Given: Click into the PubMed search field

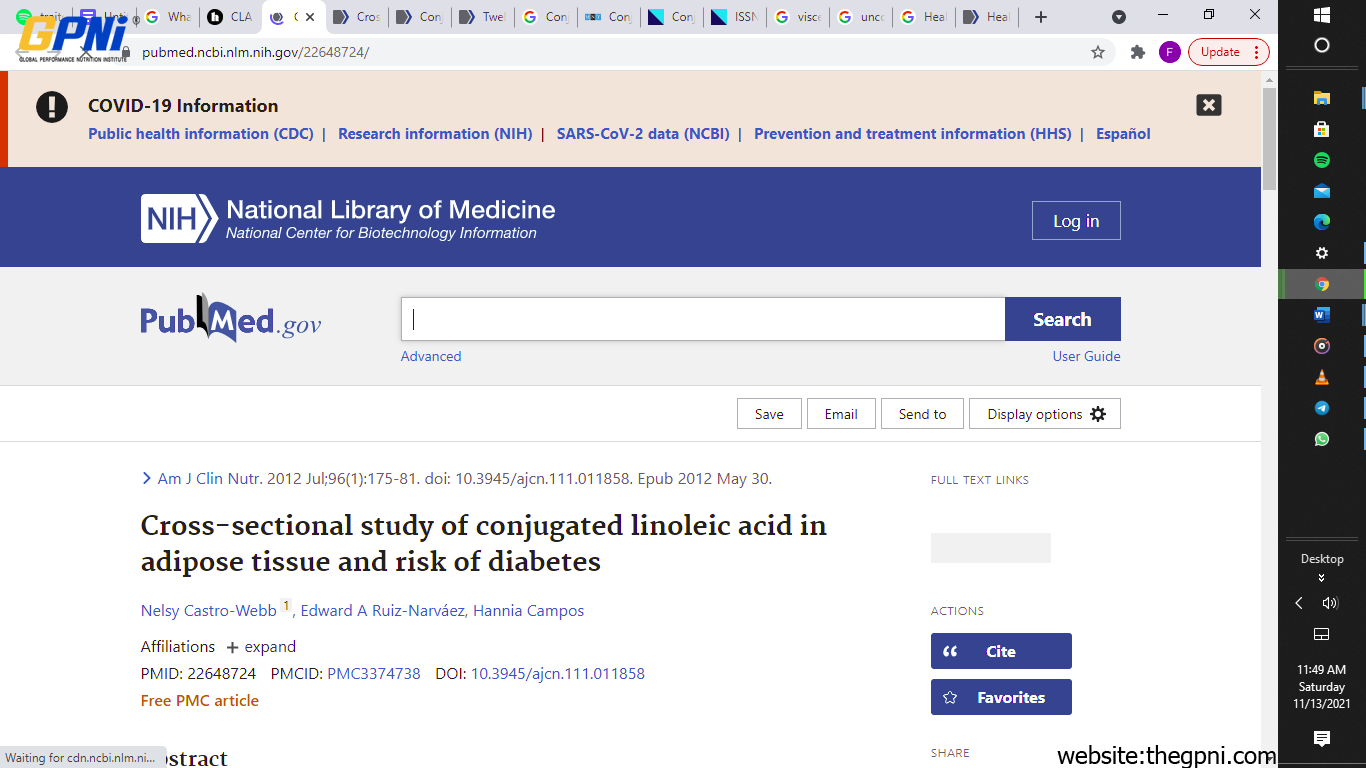Looking at the screenshot, I should [702, 319].
